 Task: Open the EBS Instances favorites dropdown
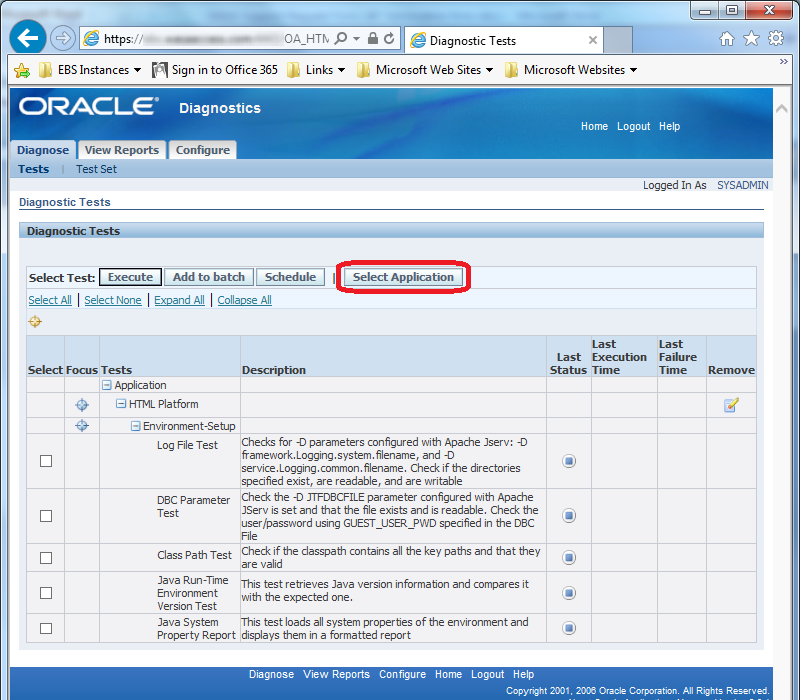(x=90, y=70)
